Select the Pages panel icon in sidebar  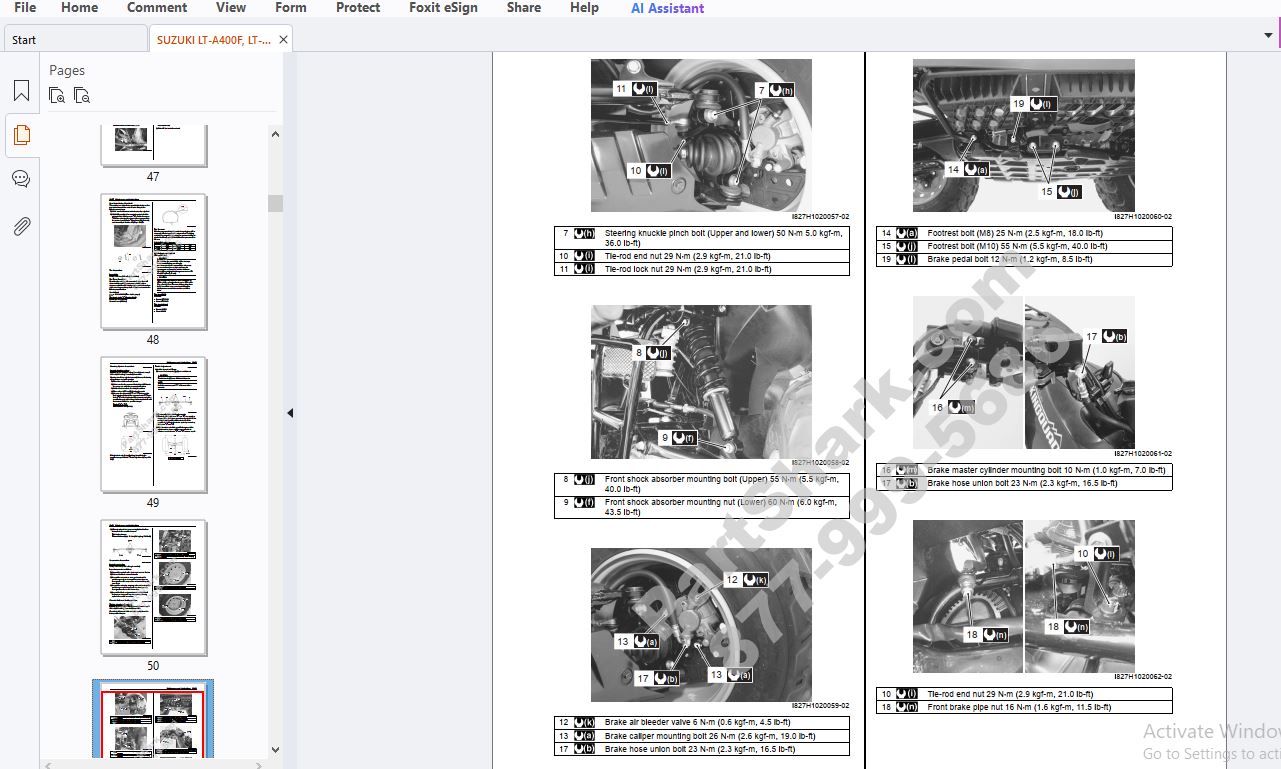[21, 135]
